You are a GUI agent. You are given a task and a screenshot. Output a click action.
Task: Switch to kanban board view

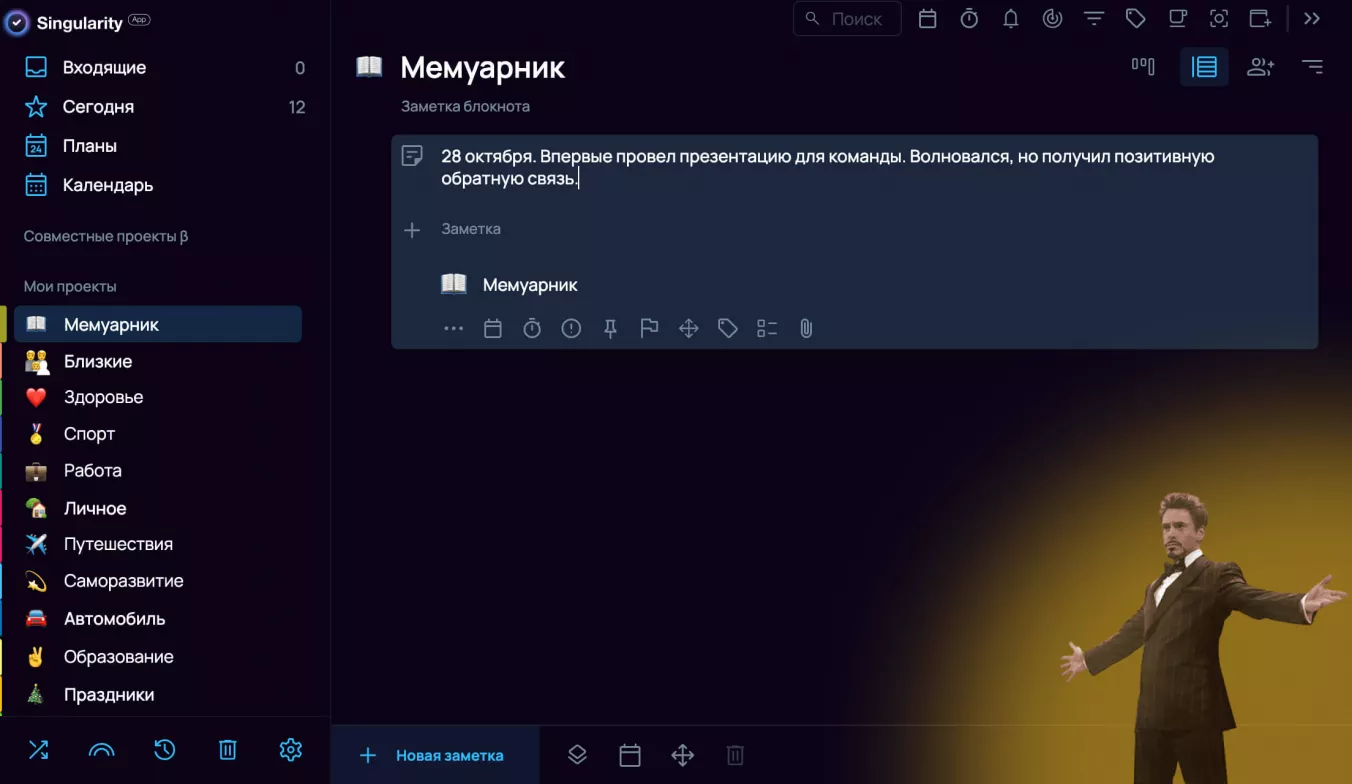1143,67
